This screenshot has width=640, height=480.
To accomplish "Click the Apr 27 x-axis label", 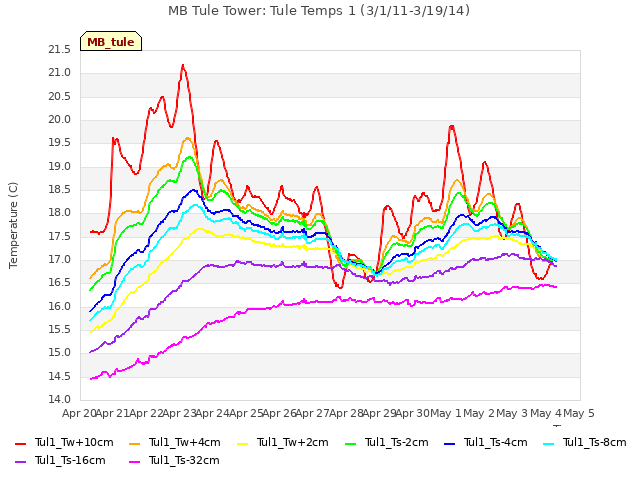I will 313,413.
